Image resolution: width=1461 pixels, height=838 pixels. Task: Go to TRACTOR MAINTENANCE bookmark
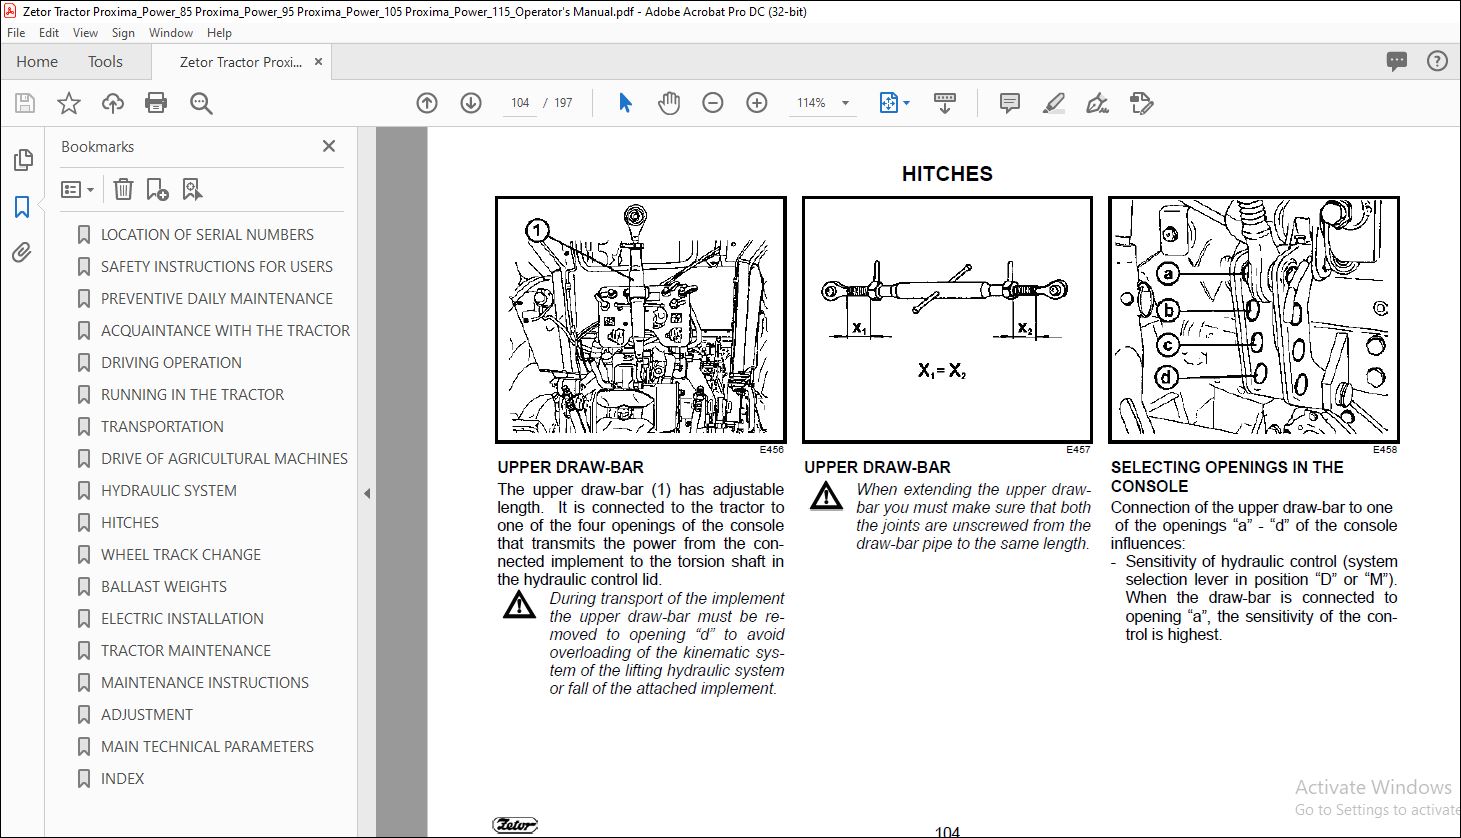coord(186,651)
